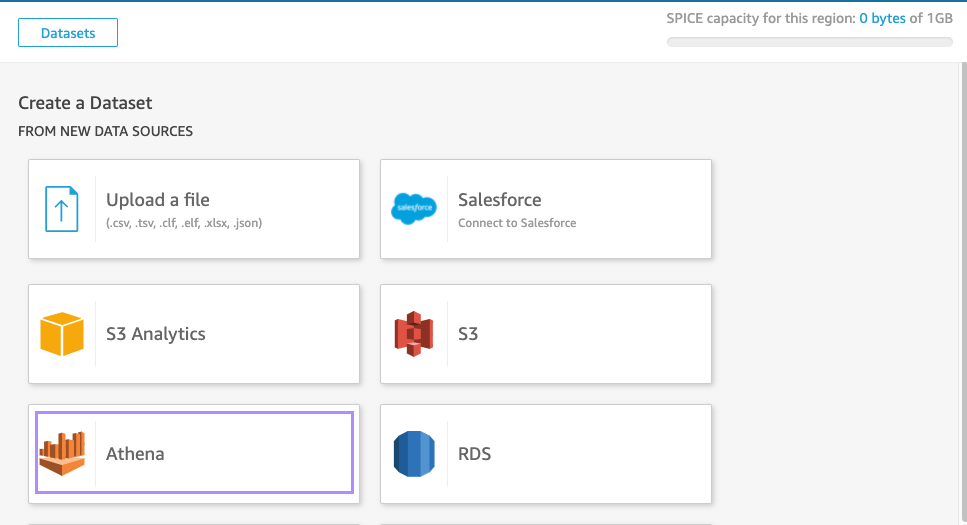Click the blue RDS database icon
The image size is (967, 525).
point(414,453)
